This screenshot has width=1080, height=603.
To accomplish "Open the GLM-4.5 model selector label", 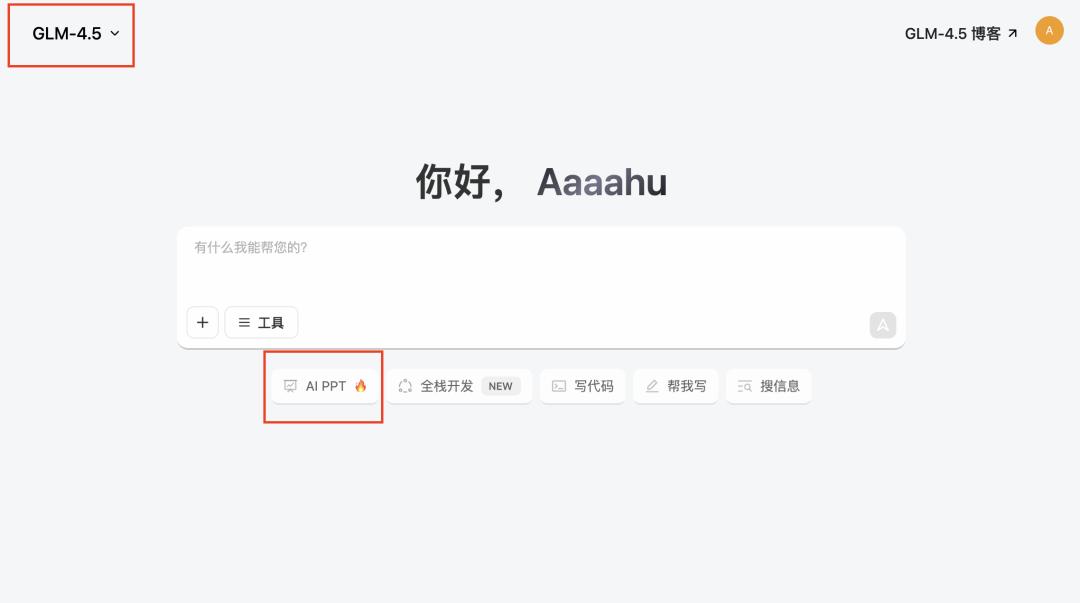I will coord(67,34).
